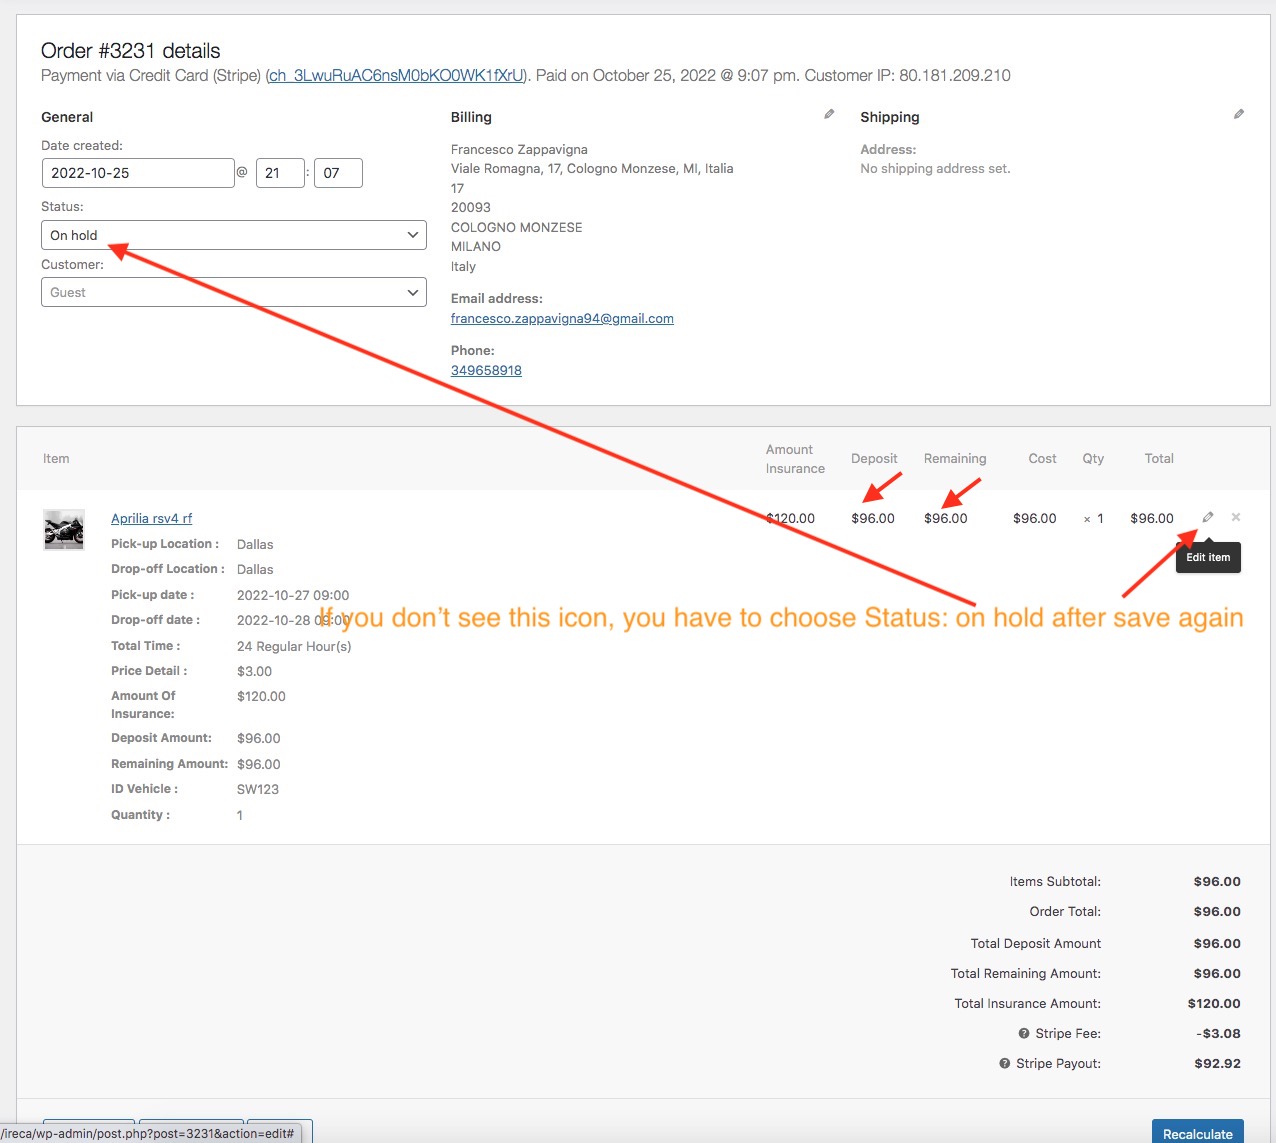The image size is (1276, 1143).
Task: Click the hour field showing 21
Action: [x=279, y=173]
